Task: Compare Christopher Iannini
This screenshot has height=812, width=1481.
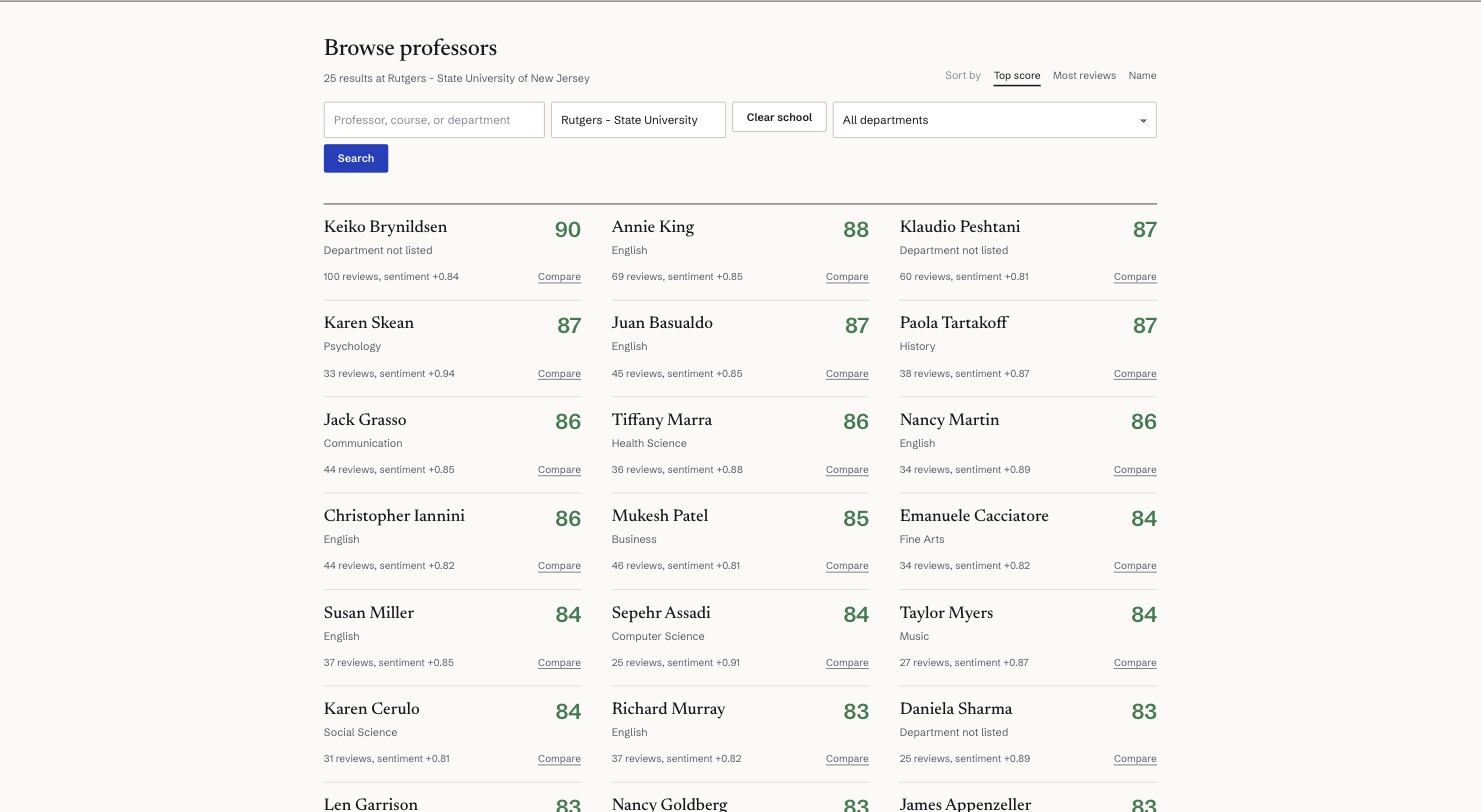Action: 559,566
